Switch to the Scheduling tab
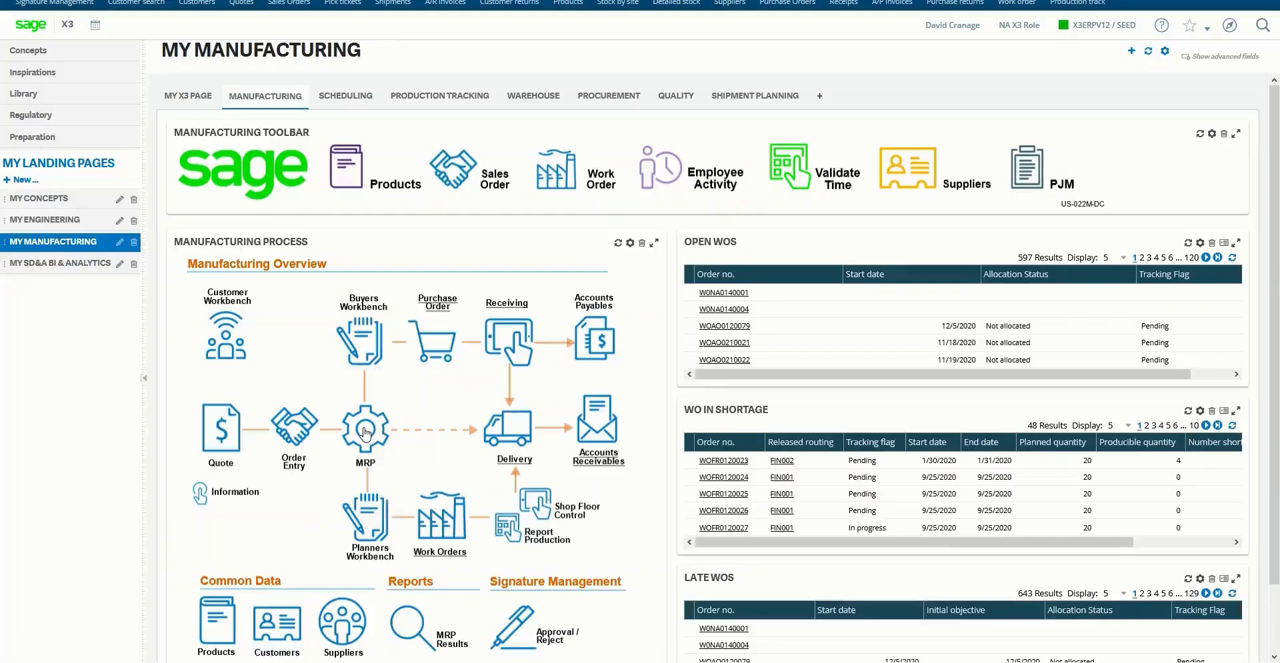Image resolution: width=1280 pixels, height=663 pixels. click(x=345, y=96)
